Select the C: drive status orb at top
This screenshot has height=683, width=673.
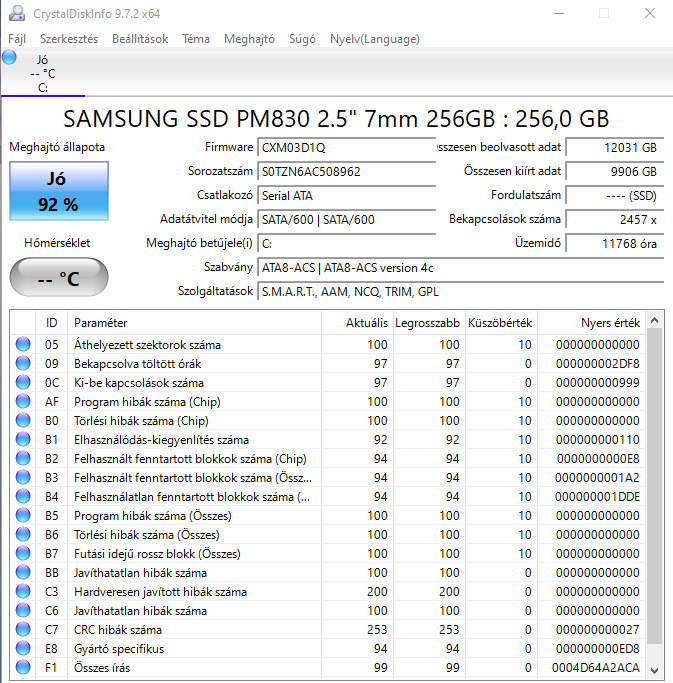[x=9, y=57]
